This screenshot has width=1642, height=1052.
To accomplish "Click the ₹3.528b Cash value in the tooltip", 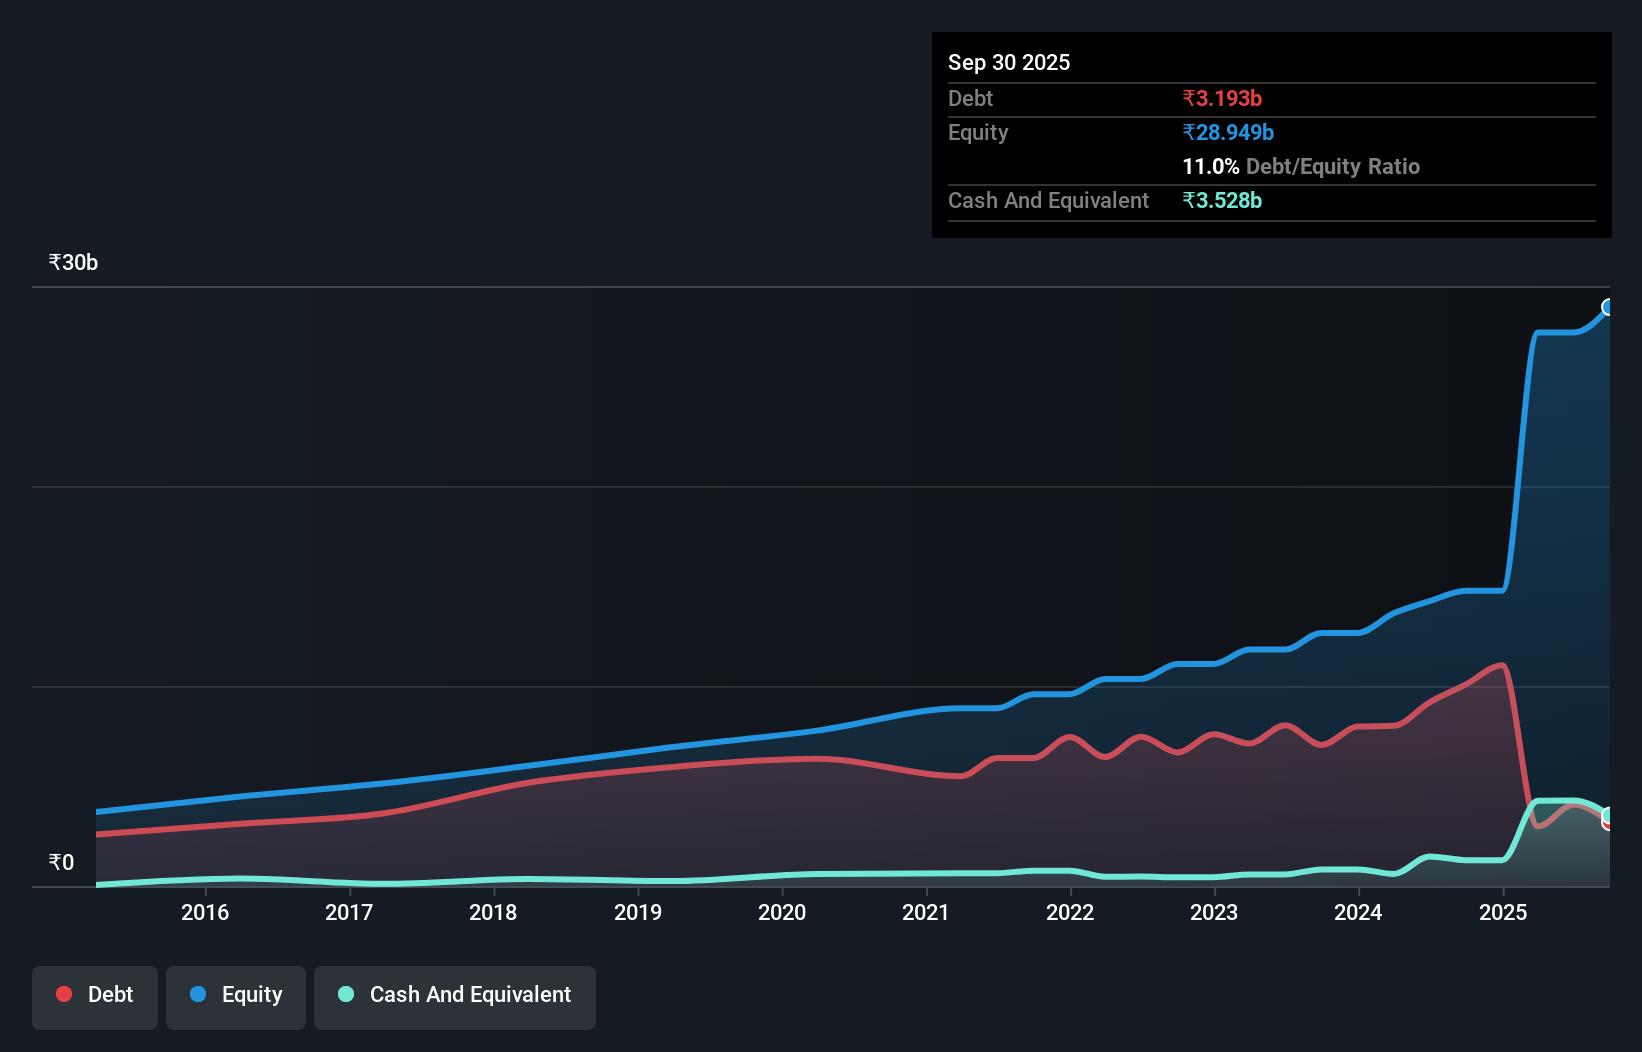I will pyautogui.click(x=1223, y=200).
